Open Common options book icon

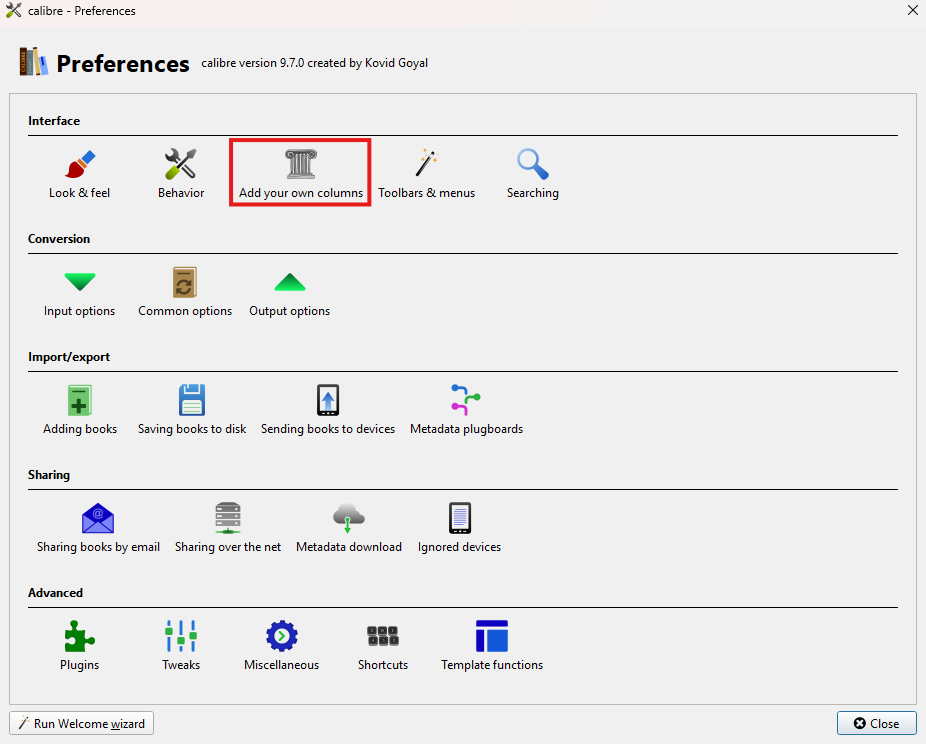coord(185,282)
